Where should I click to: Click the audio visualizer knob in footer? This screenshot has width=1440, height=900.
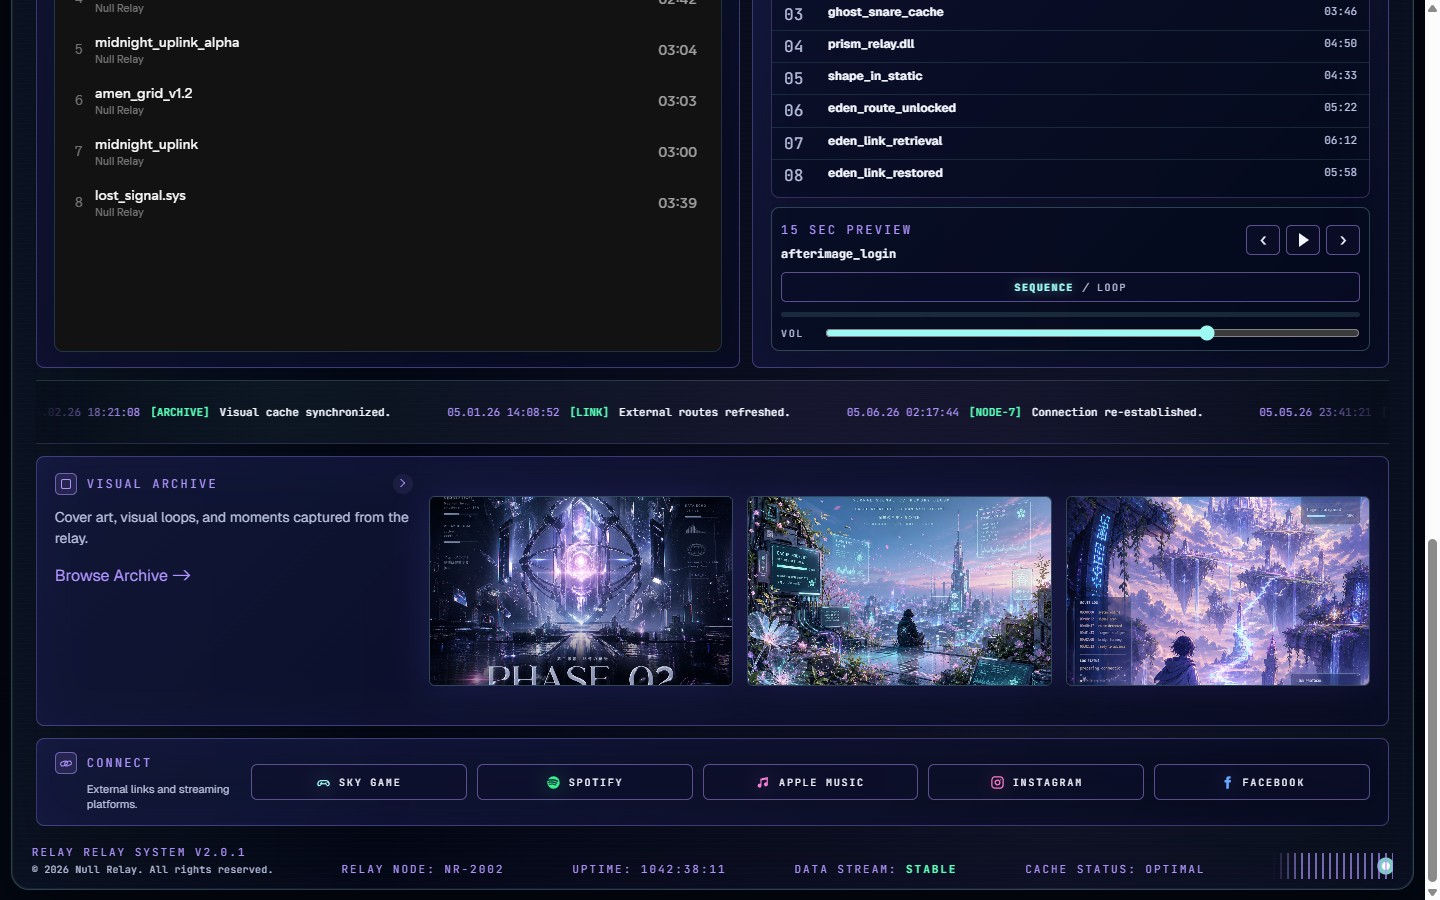pyautogui.click(x=1385, y=866)
